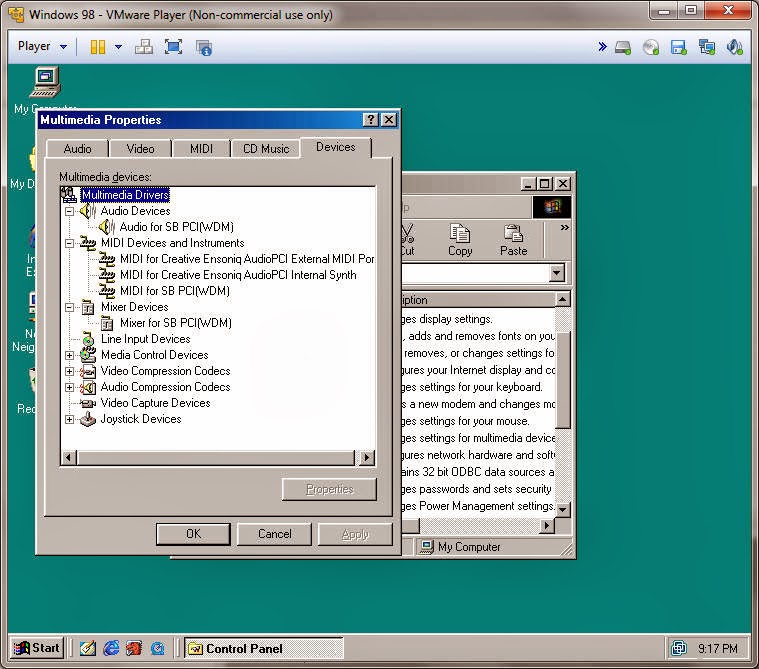Click the Multimedia Properties help question button
The width and height of the screenshot is (759, 669).
pos(370,120)
